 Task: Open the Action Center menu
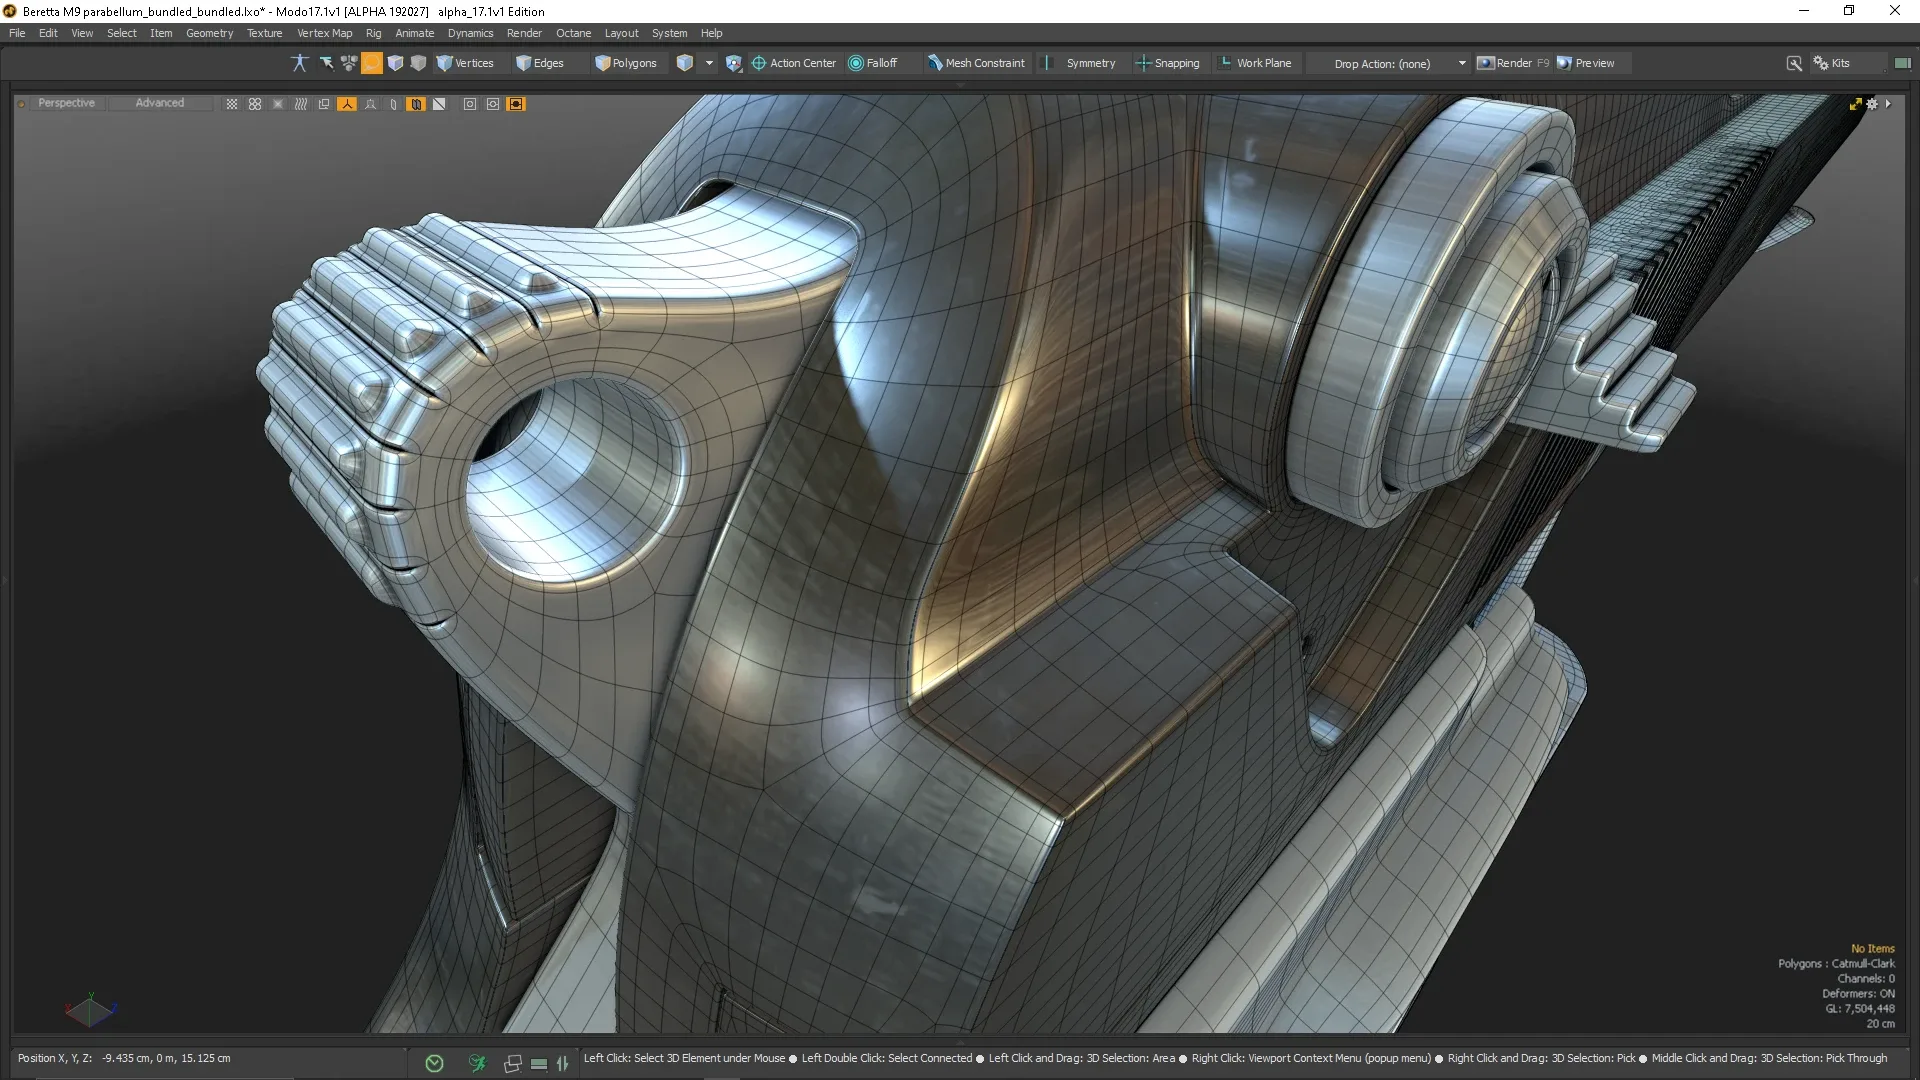[x=794, y=63]
